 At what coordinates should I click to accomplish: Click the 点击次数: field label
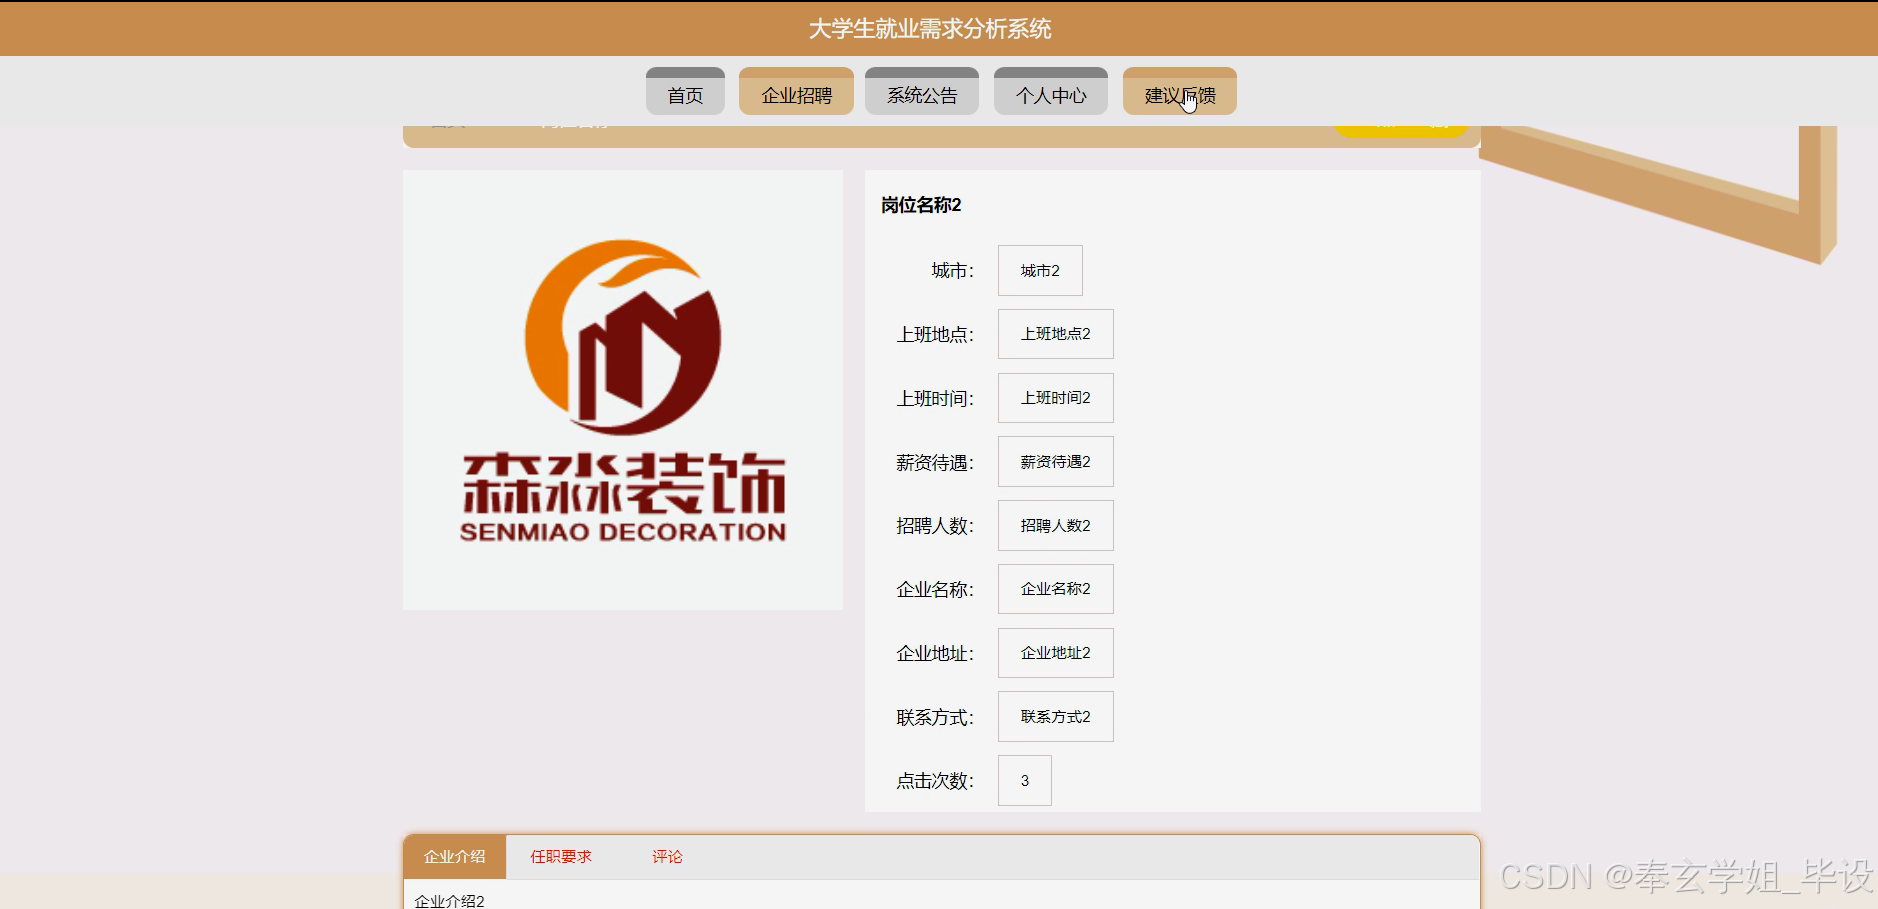tap(935, 781)
